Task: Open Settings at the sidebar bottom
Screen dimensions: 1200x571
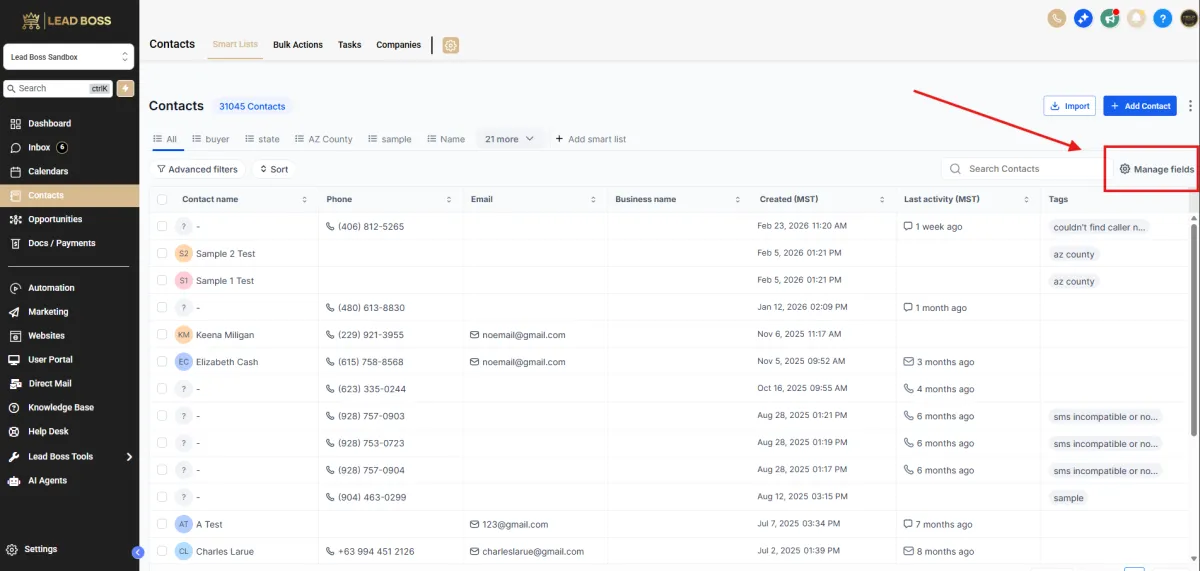Action: (x=40, y=549)
